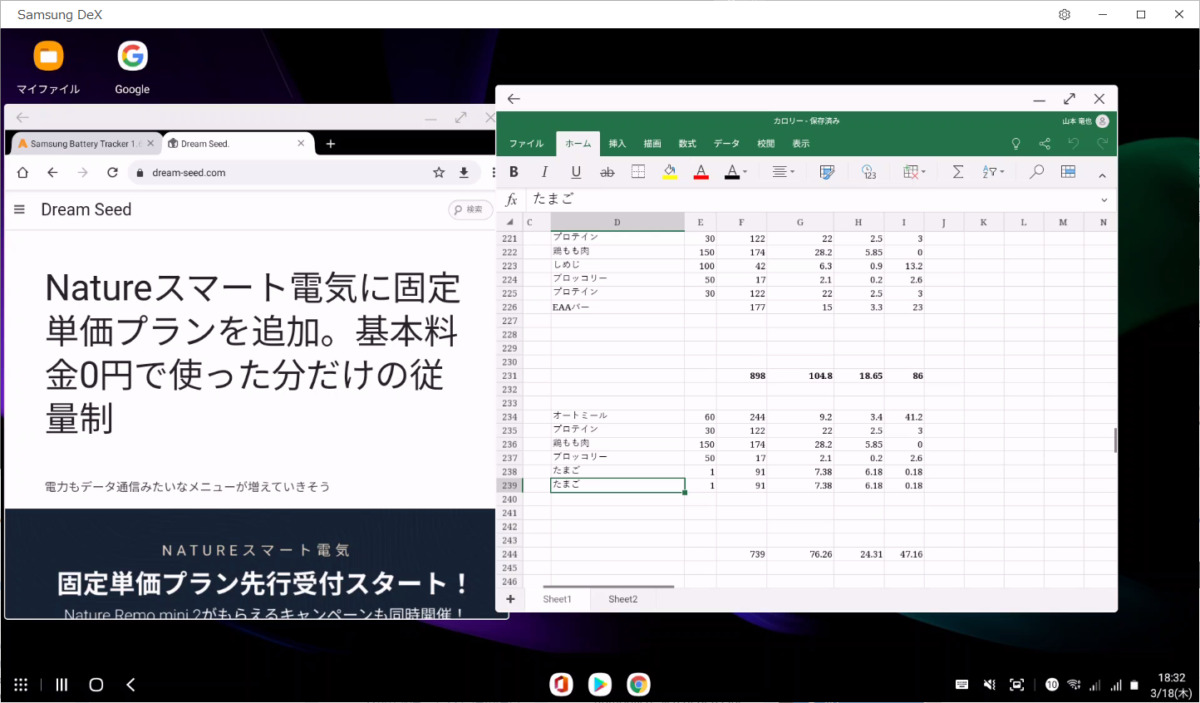Open the black cell style color dropdown
Image resolution: width=1200 pixels, height=703 pixels.
point(736,172)
